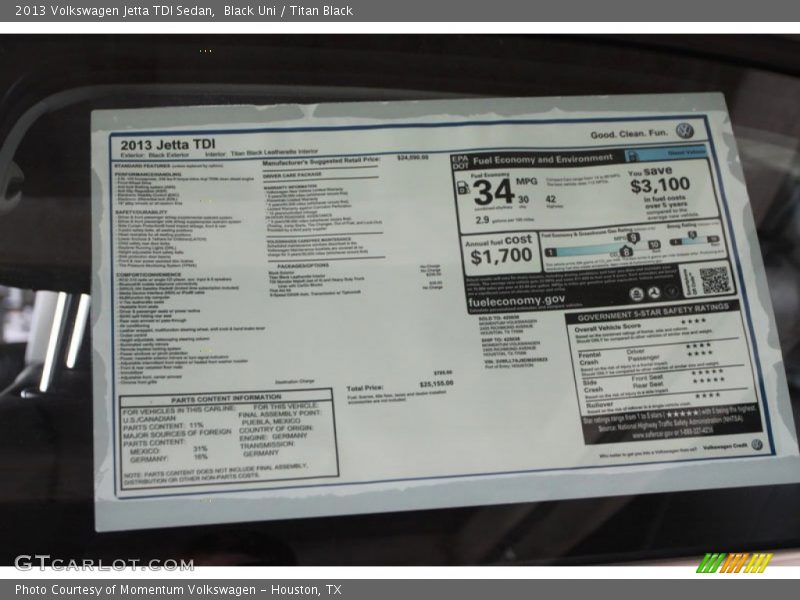Click the smog rating marker 5
Image resolution: width=800 pixels, height=600 pixels.
click(x=691, y=235)
